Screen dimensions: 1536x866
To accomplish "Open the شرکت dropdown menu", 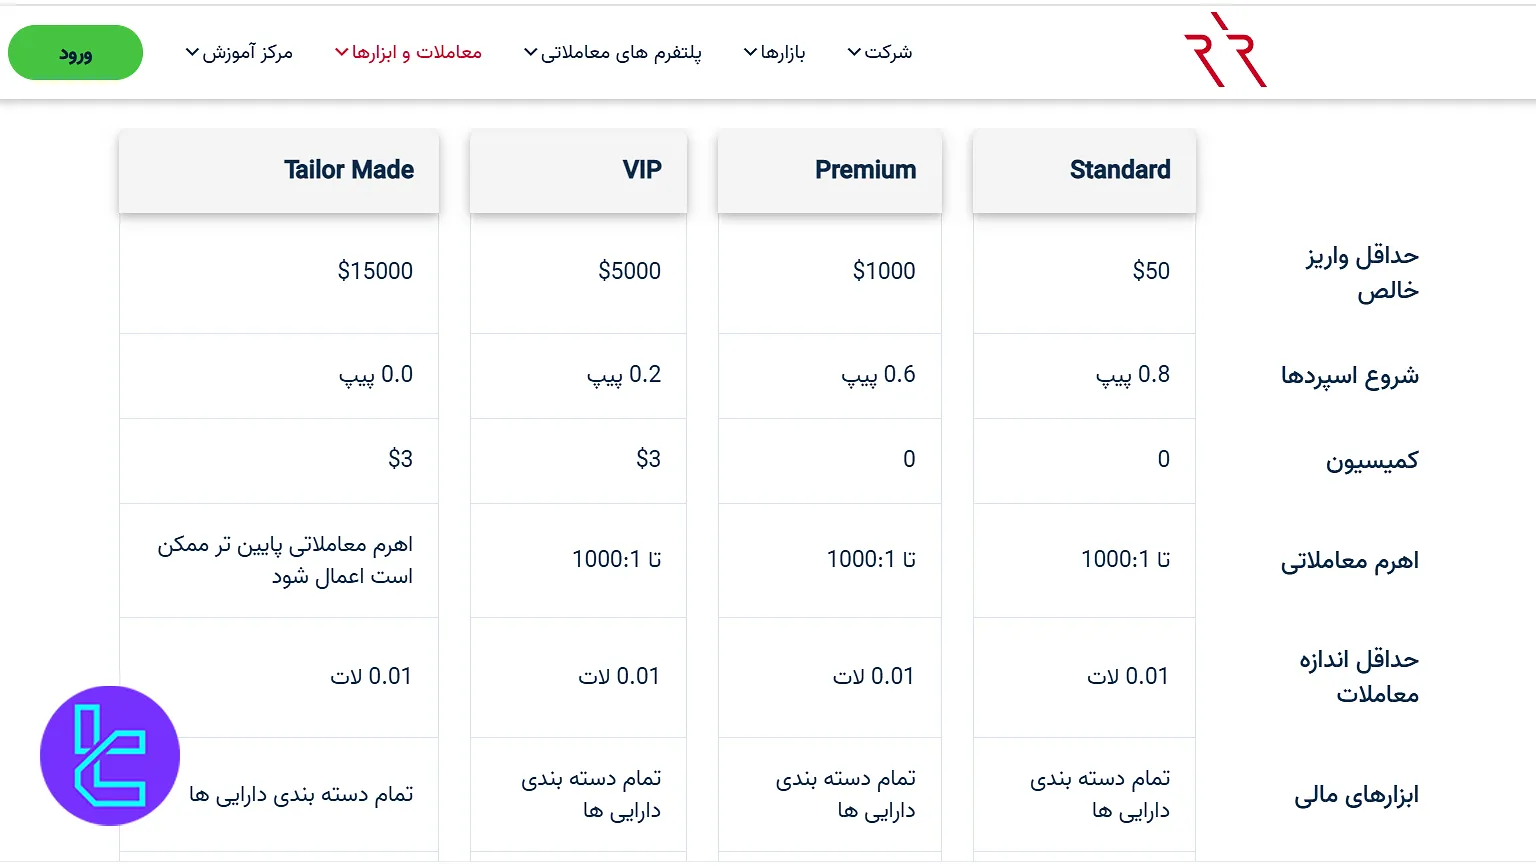I will coord(886,51).
